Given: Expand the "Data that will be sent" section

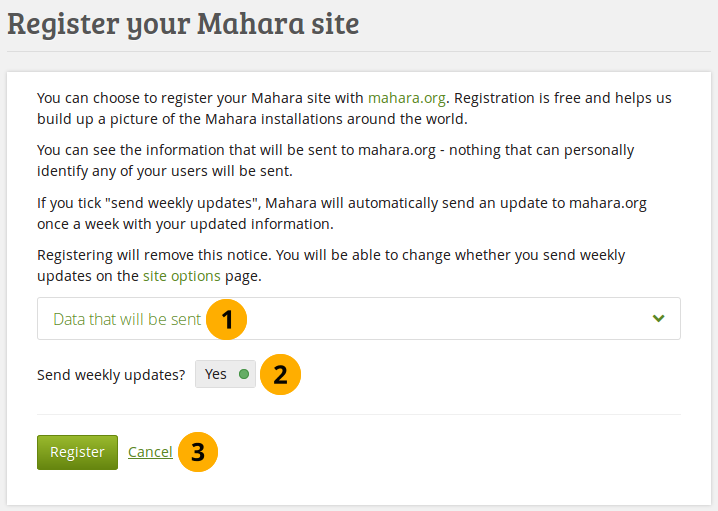Looking at the screenshot, I should coord(127,319).
